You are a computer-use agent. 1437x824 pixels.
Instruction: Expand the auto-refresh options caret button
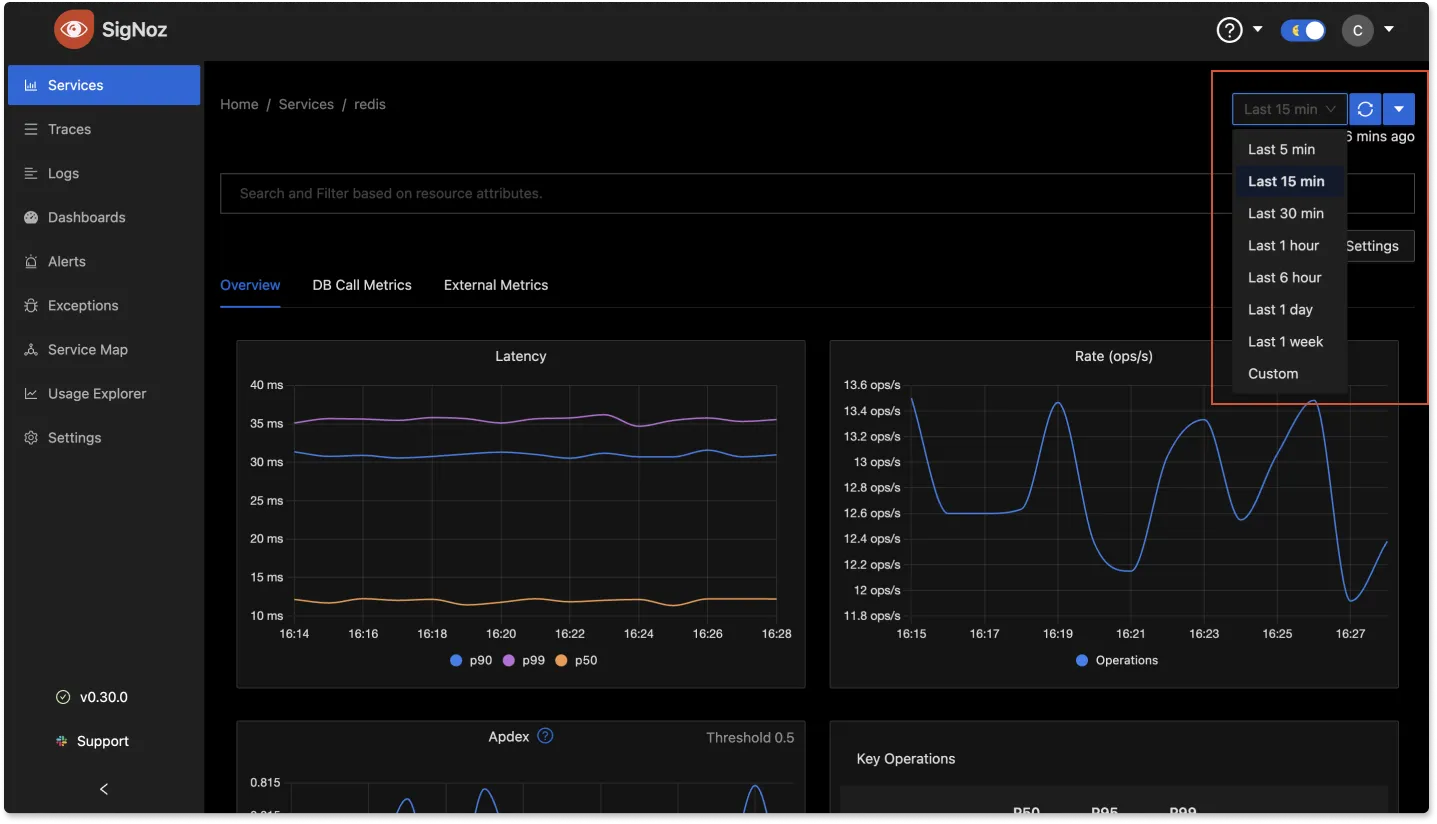(x=1399, y=109)
